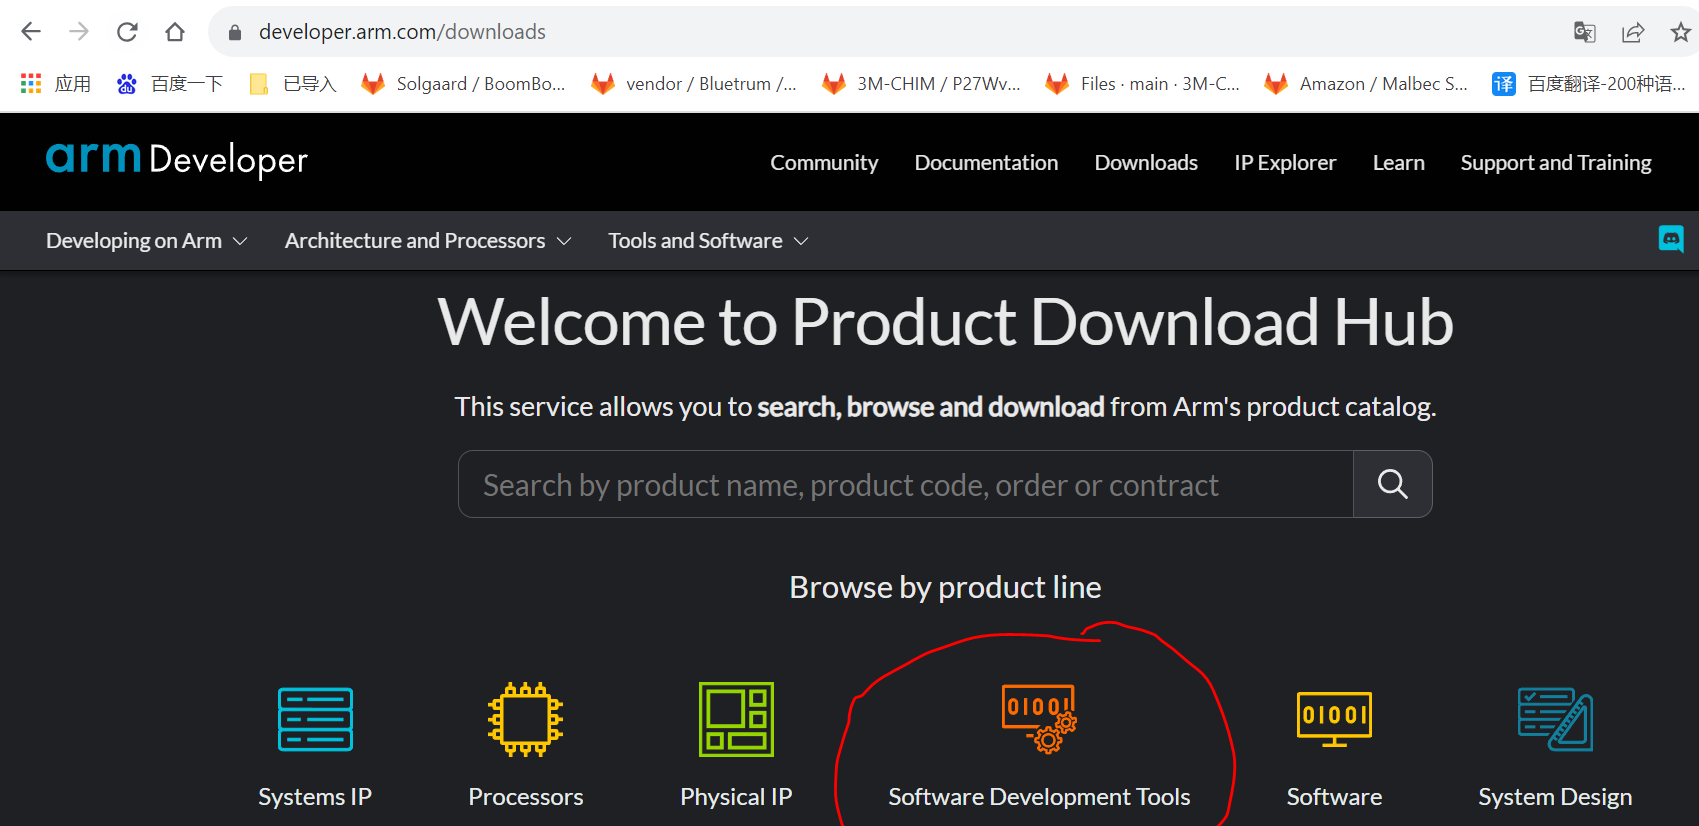Open the 已导入 bookmarks folder
Viewport: 1699px width, 826px height.
293,84
